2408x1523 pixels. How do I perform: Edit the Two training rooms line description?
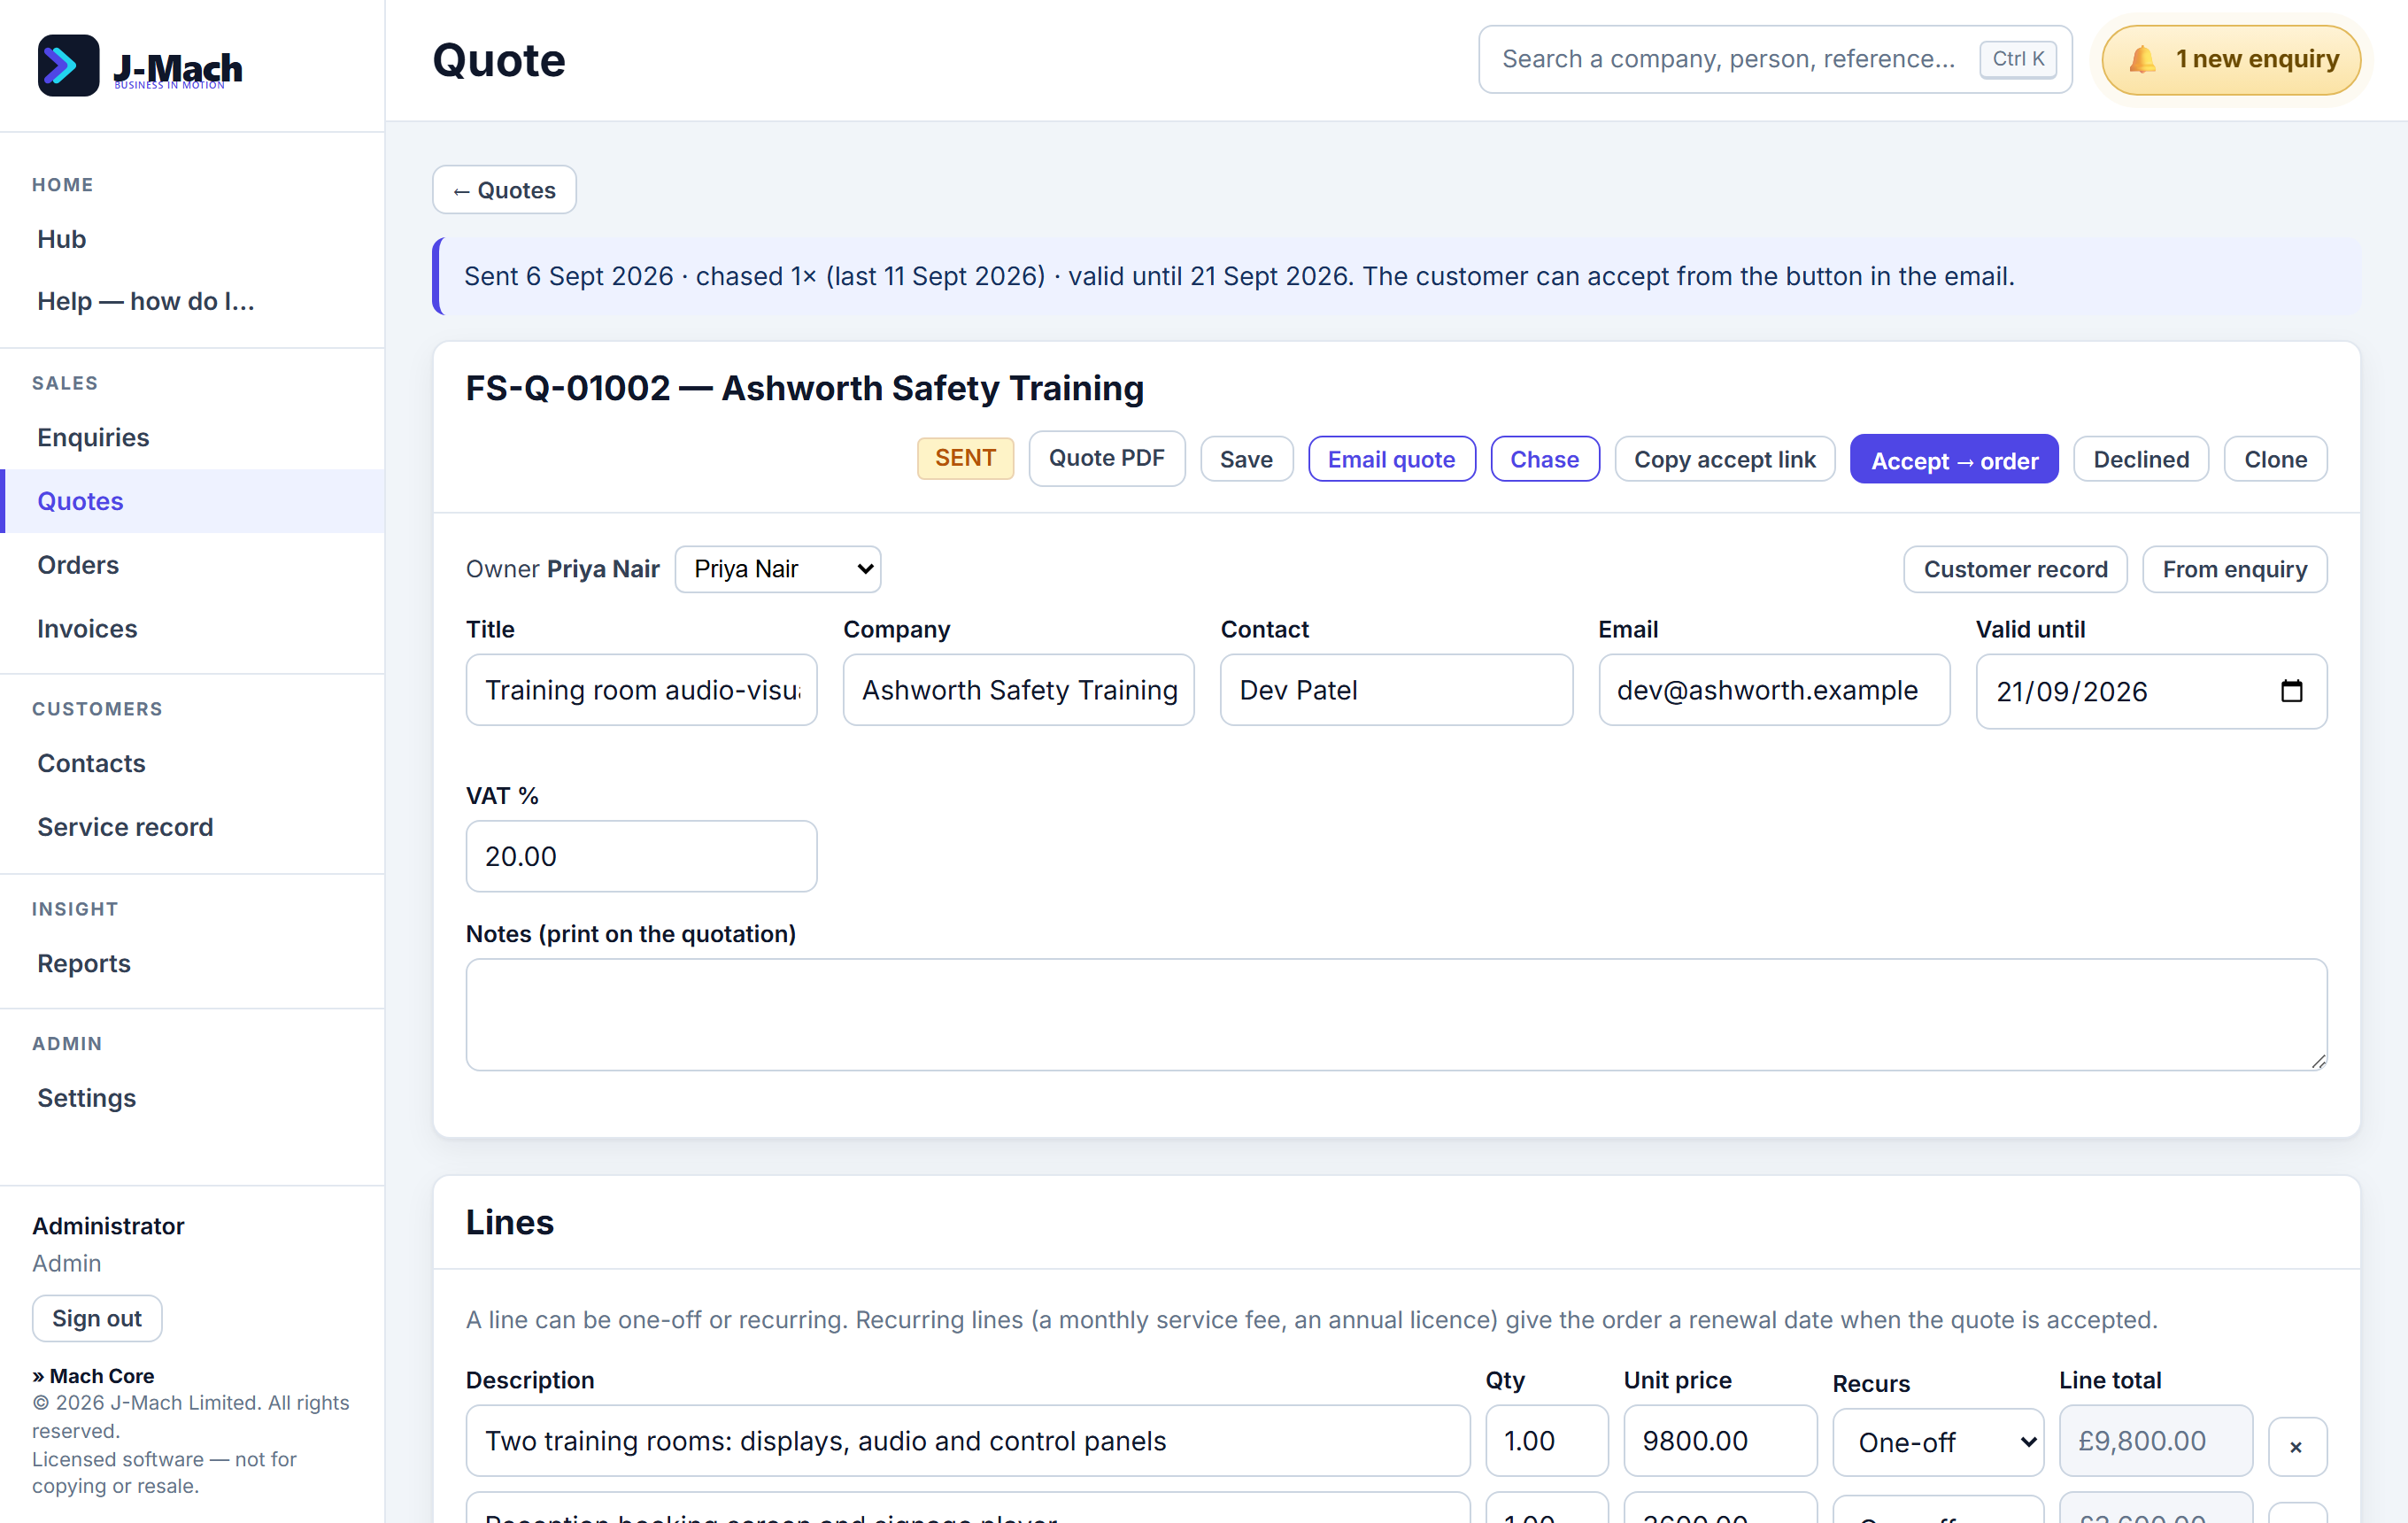point(967,1441)
